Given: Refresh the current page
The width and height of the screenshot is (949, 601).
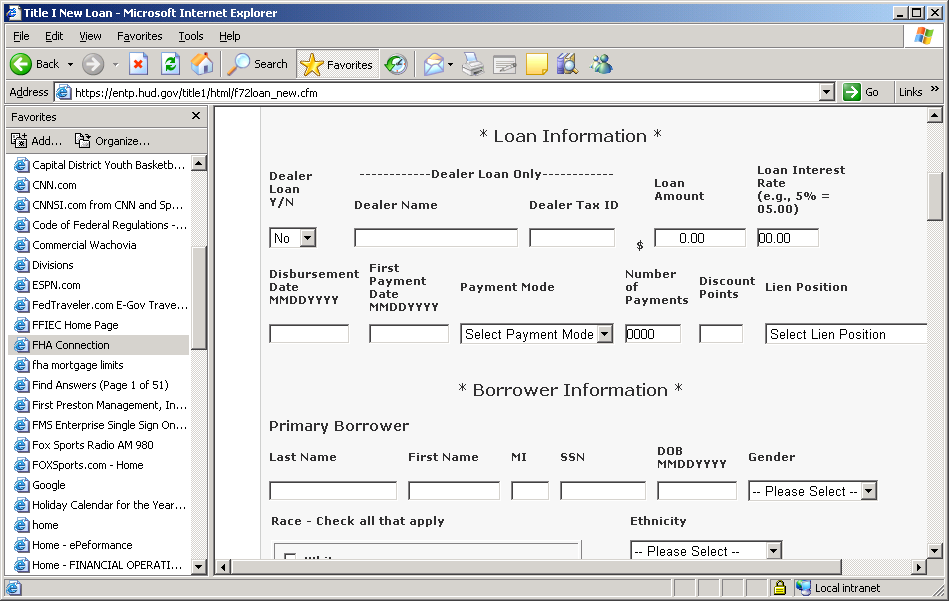Looking at the screenshot, I should tap(170, 65).
